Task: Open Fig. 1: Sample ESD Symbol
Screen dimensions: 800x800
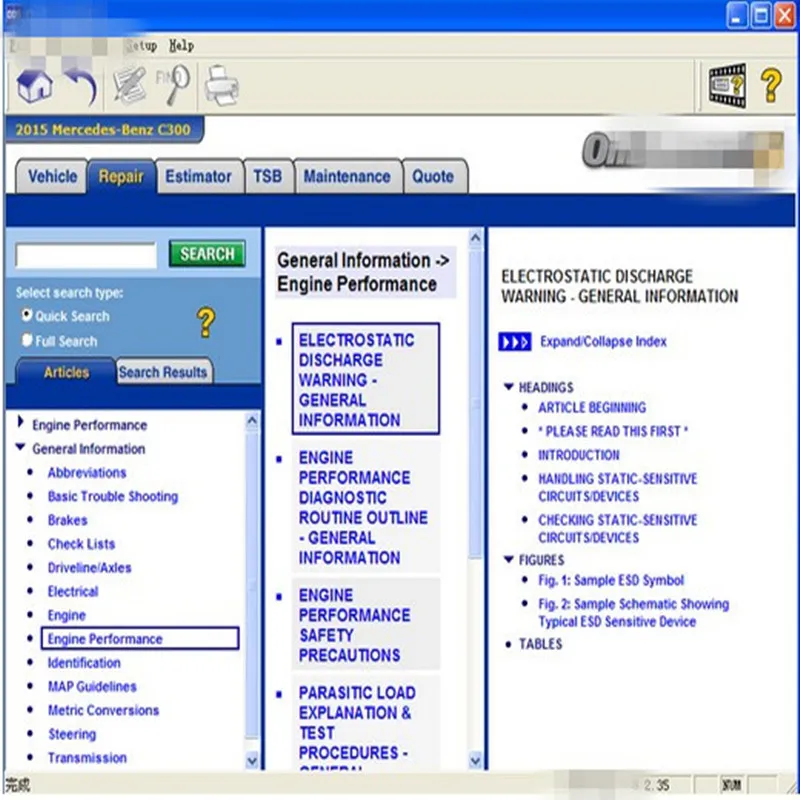Action: coord(611,580)
